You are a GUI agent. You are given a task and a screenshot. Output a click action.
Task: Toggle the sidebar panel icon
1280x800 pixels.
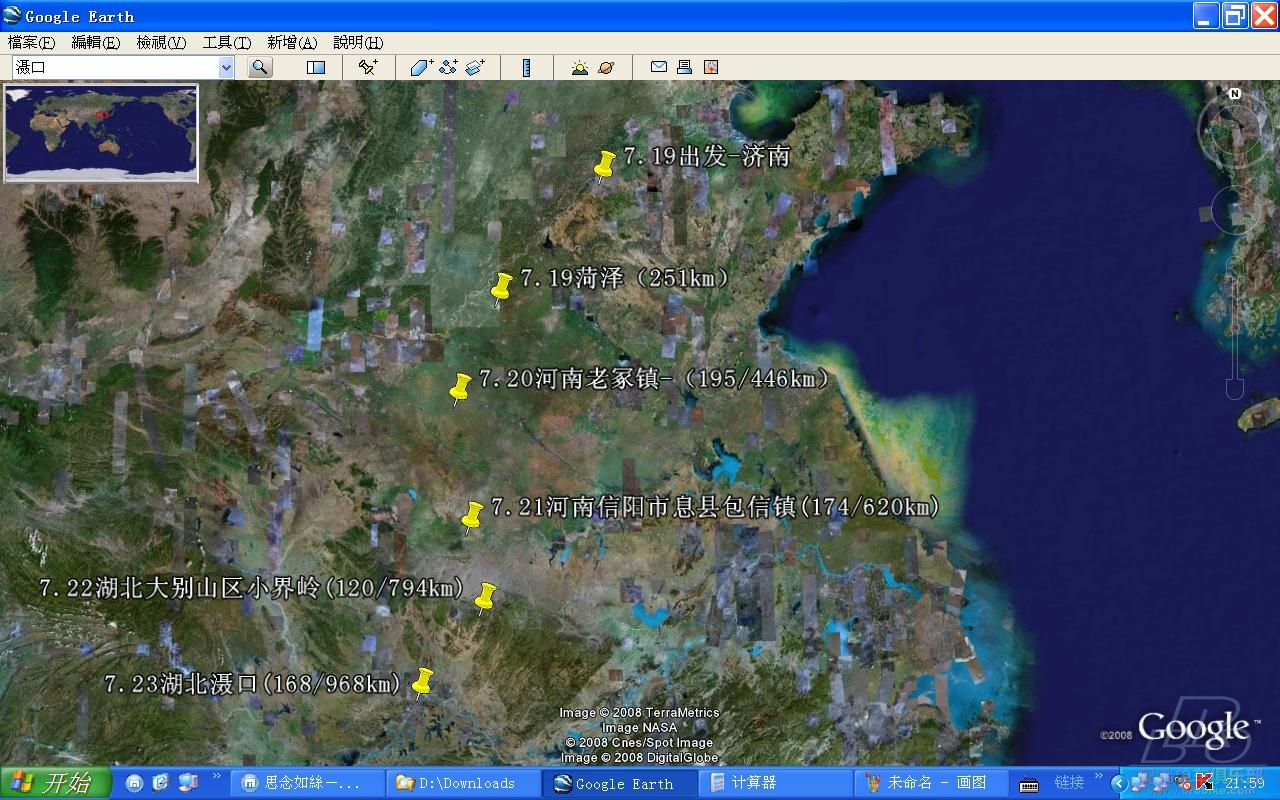click(316, 67)
